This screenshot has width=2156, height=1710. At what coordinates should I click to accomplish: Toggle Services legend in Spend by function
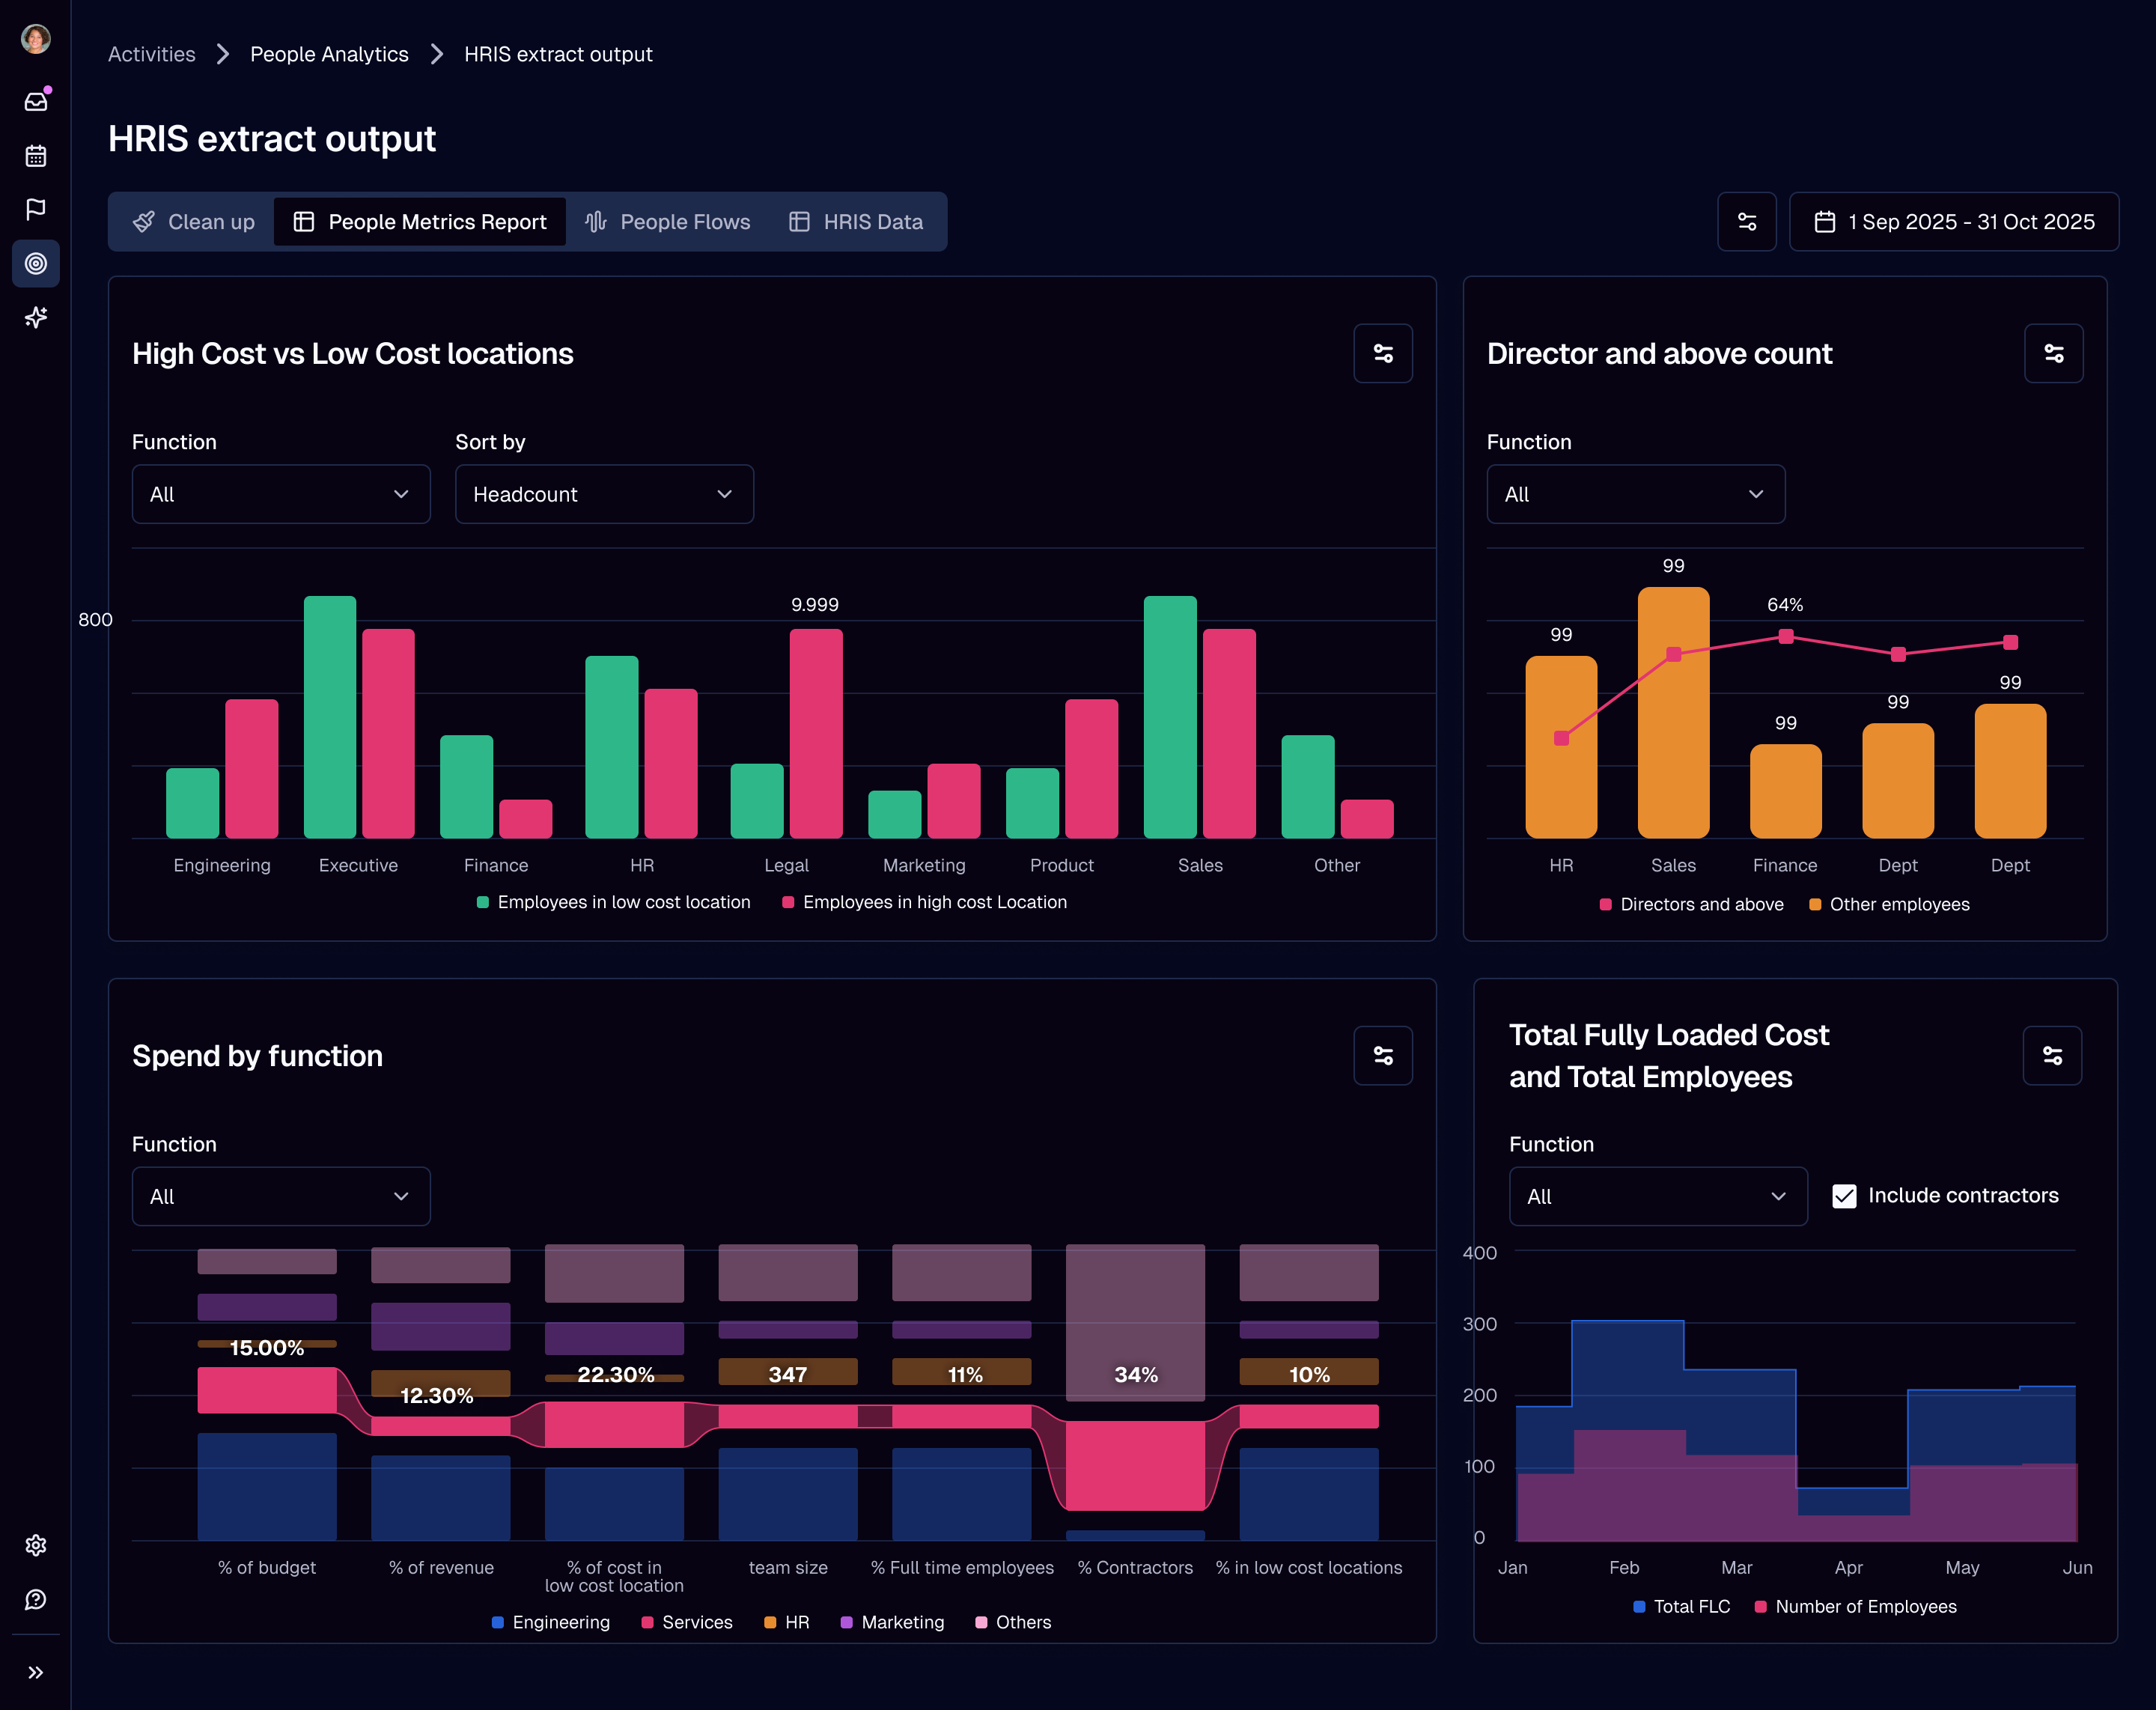coord(687,1622)
